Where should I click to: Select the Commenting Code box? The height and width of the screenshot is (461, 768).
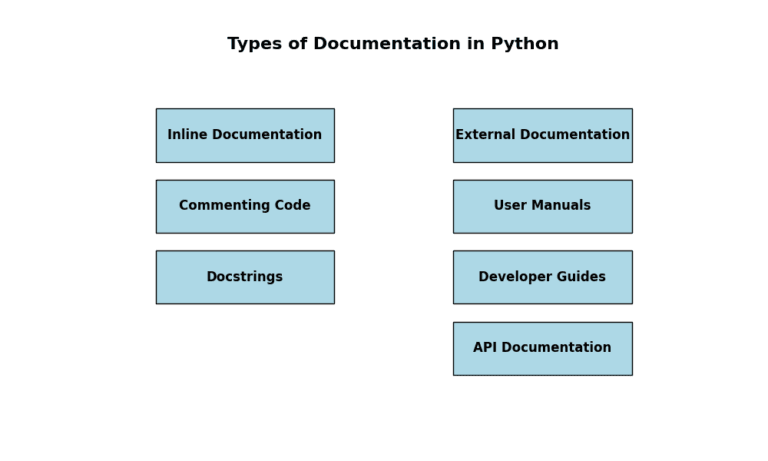(245, 207)
